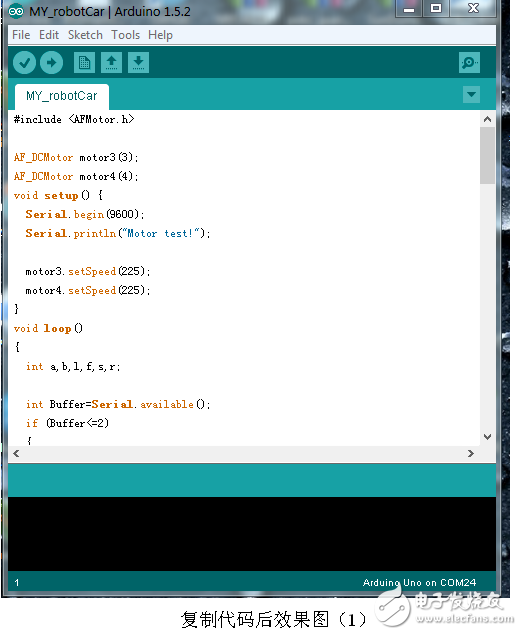522x635 pixels.
Task: Minimize the Arduino window
Action: click(409, 9)
